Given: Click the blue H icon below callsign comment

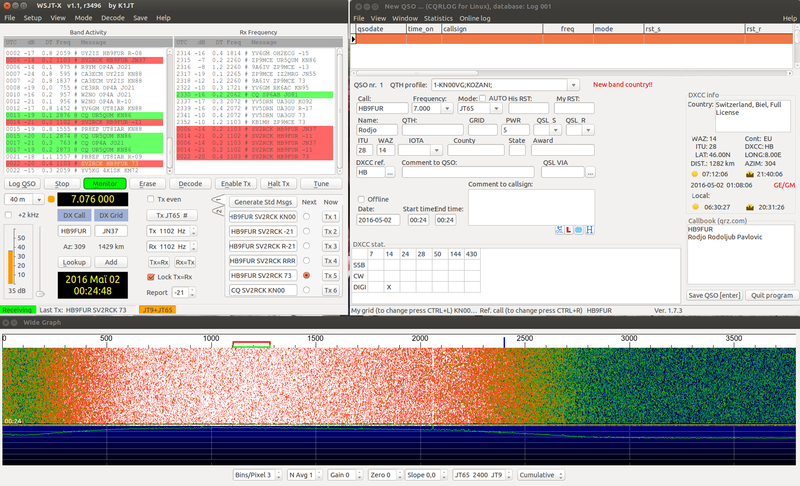Looking at the screenshot, I should point(589,230).
